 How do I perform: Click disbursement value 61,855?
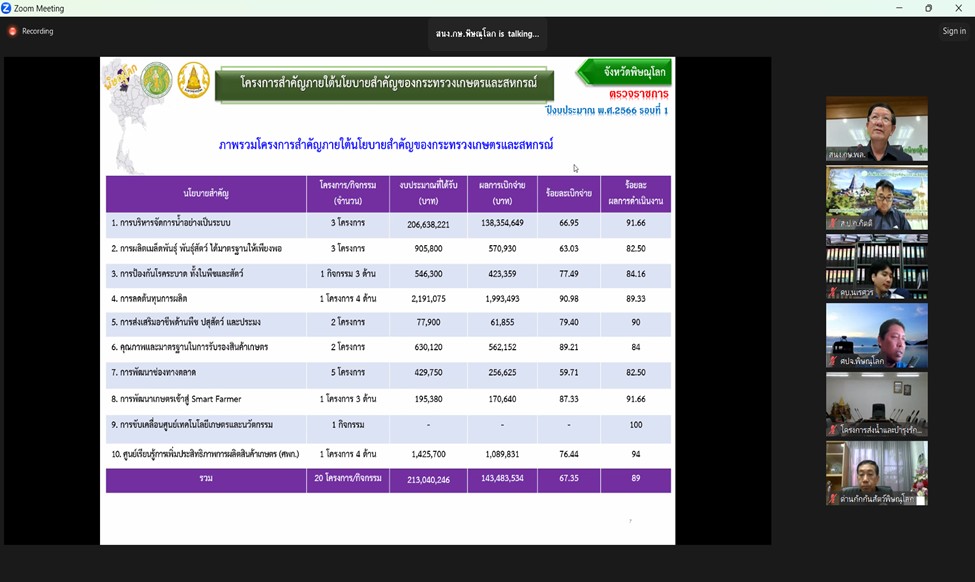pyautogui.click(x=502, y=323)
